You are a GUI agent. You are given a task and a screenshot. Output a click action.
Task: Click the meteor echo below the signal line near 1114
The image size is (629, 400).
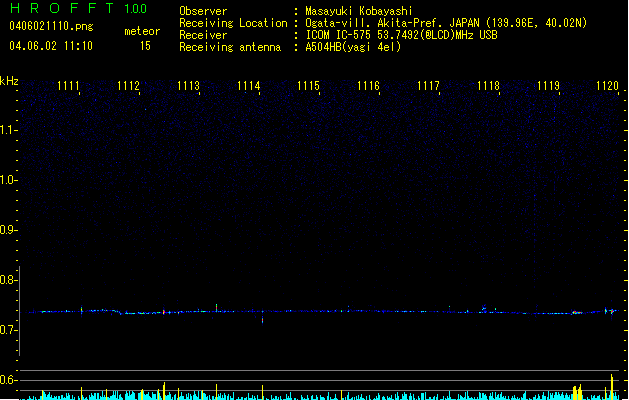(x=263, y=320)
